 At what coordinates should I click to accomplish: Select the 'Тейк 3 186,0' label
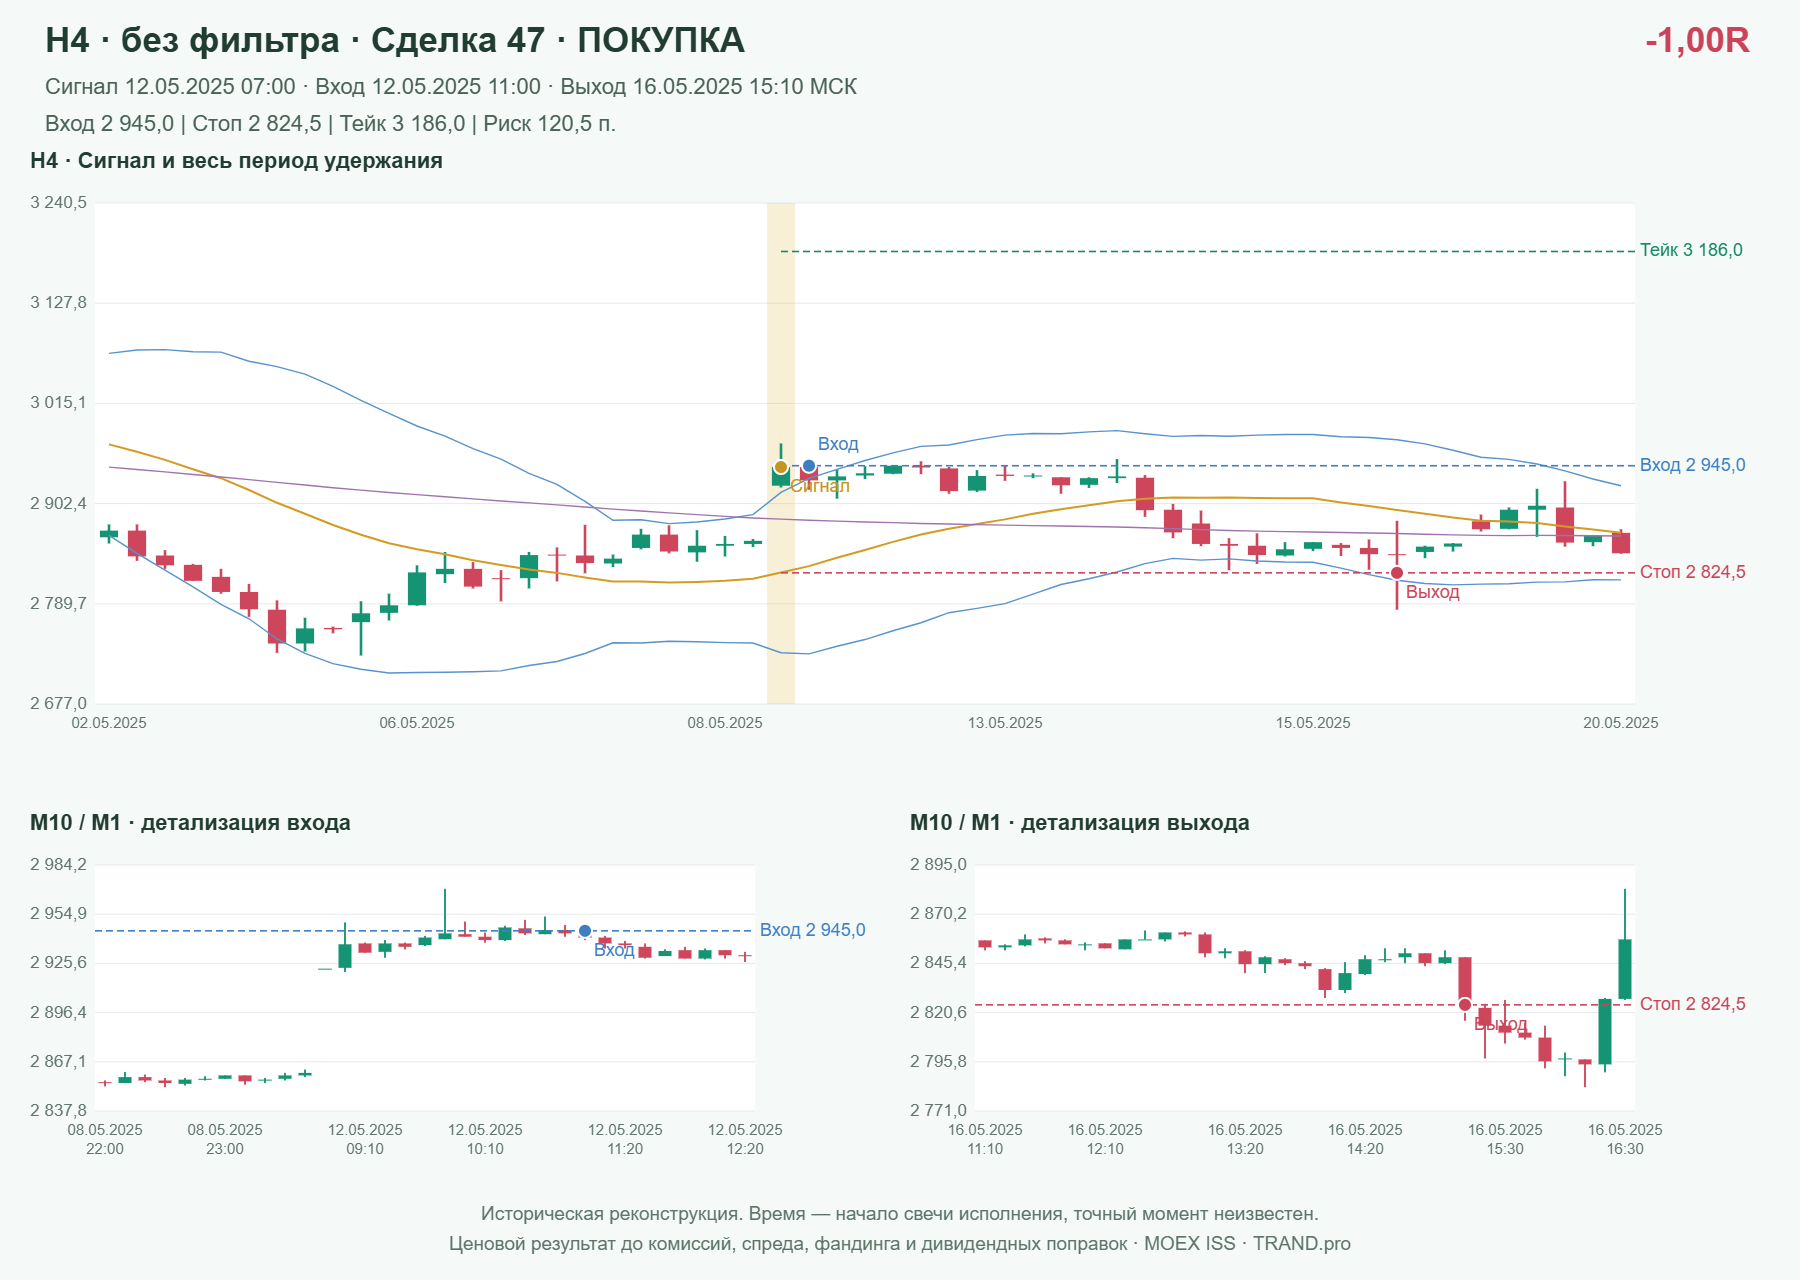coord(1691,250)
